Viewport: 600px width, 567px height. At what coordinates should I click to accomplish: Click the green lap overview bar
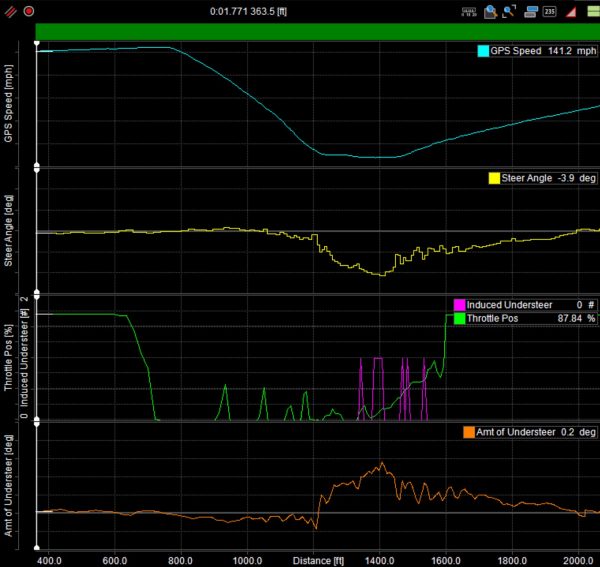(x=318, y=32)
